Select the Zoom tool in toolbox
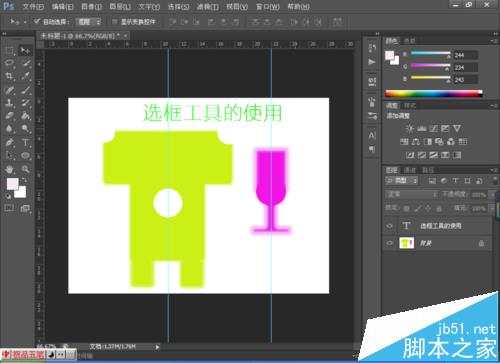Screen dimensions: 500x363 point(26,169)
